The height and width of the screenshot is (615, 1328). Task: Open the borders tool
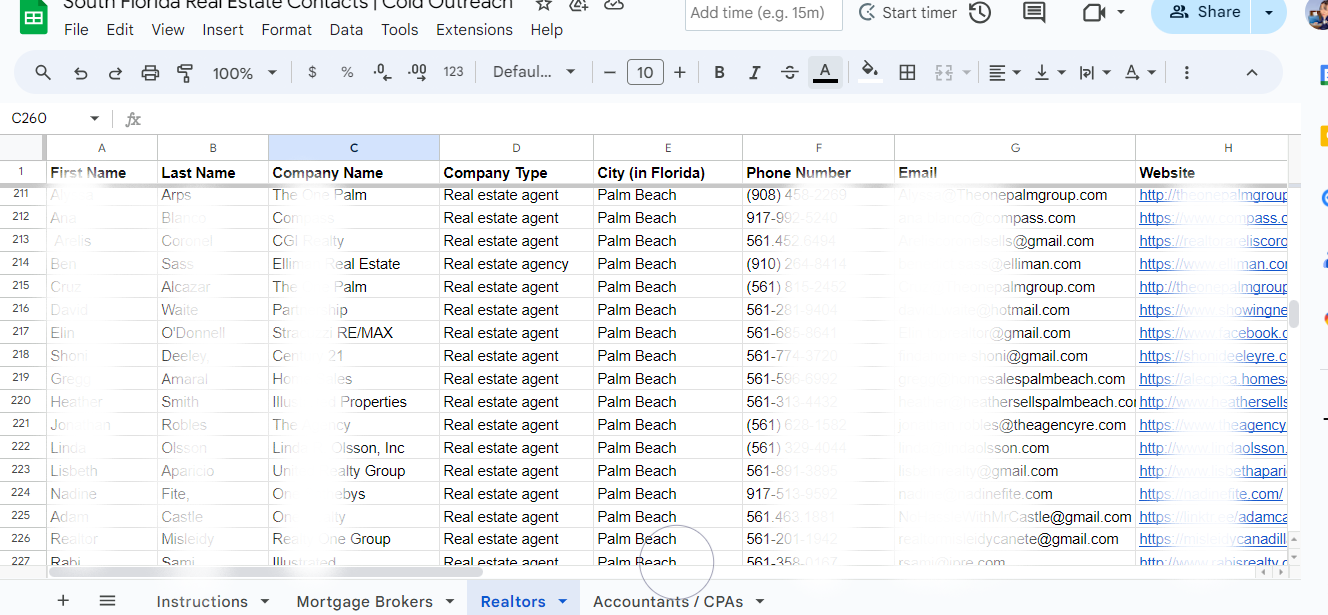[907, 72]
